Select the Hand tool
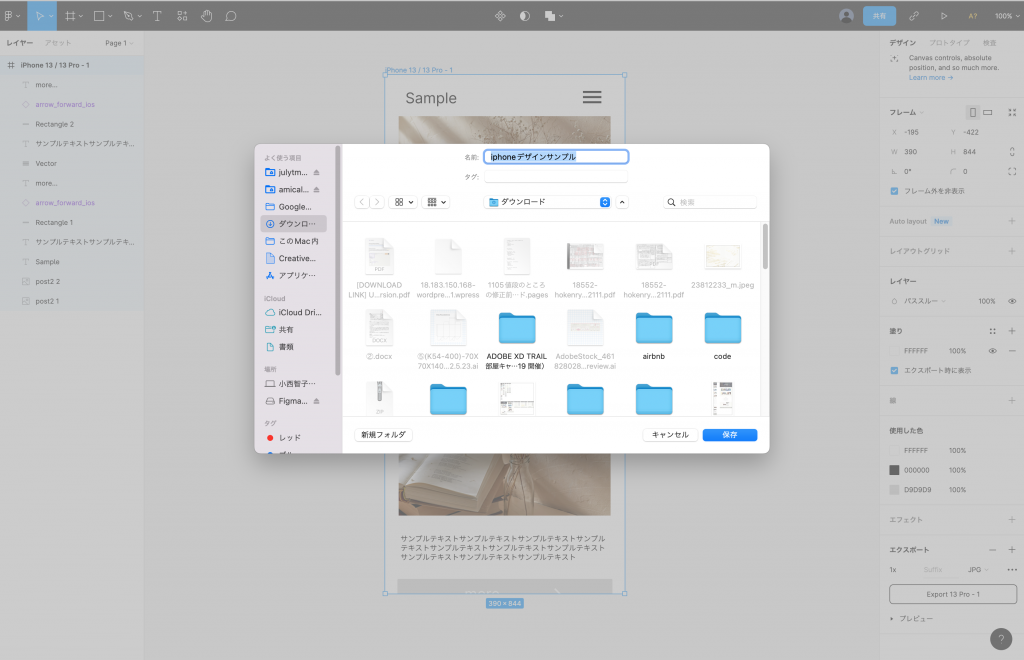 [207, 16]
